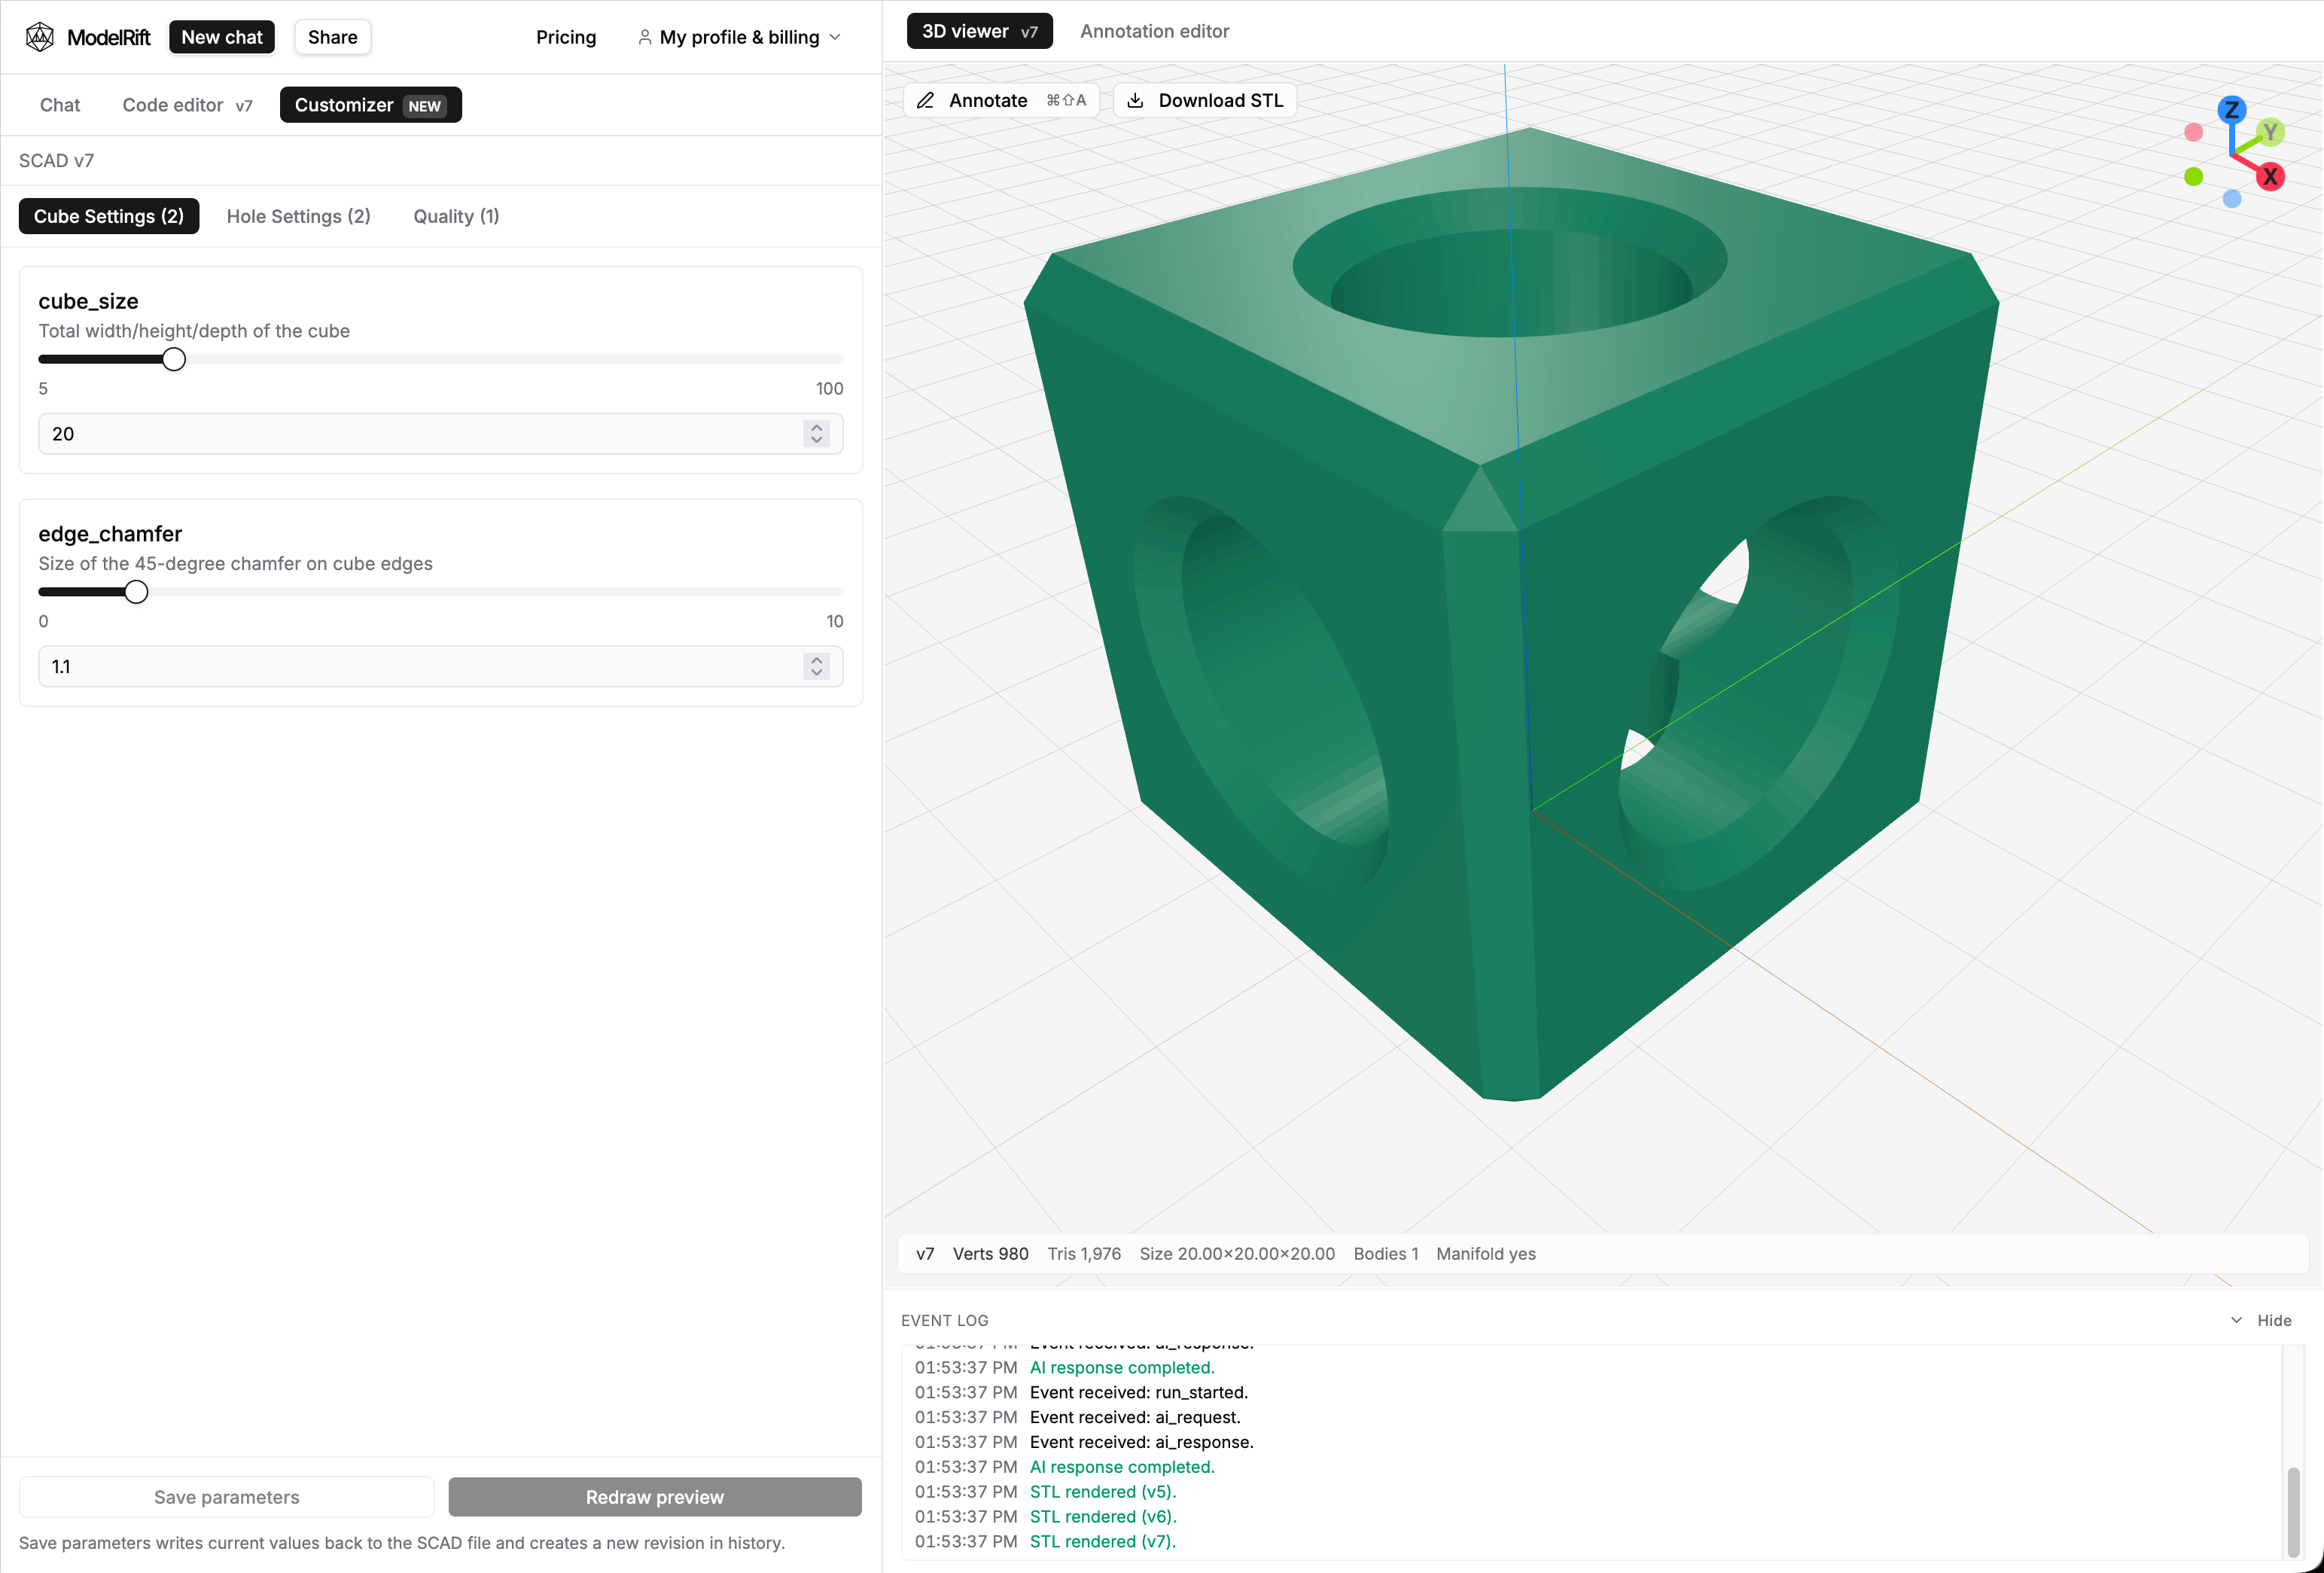Open the Code editor tab

click(173, 104)
